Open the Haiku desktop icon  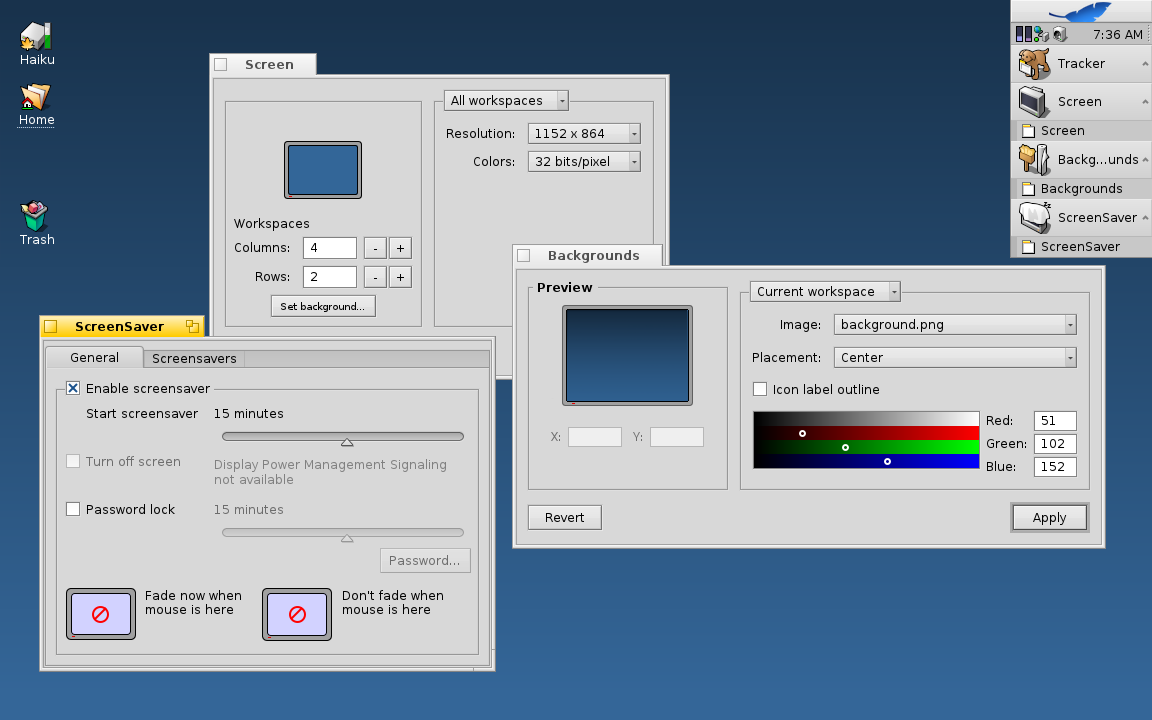tap(36, 37)
